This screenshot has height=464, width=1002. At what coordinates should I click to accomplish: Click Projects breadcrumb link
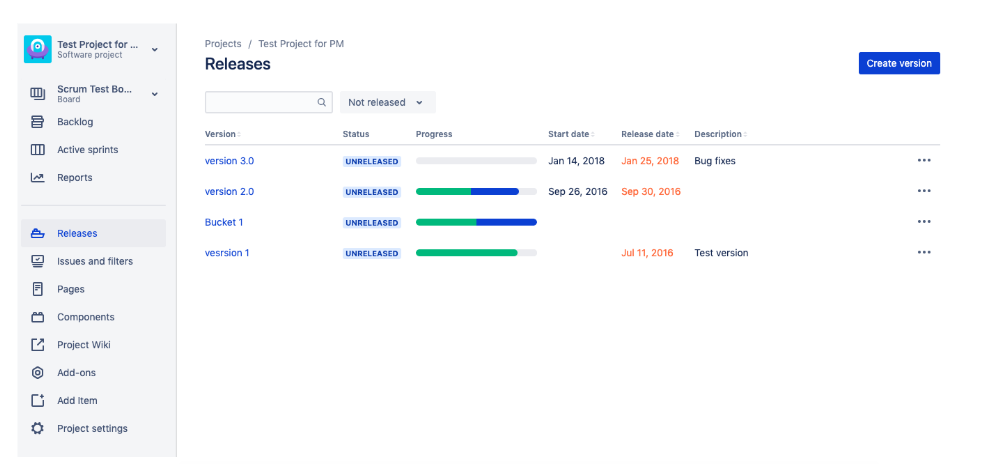point(223,44)
